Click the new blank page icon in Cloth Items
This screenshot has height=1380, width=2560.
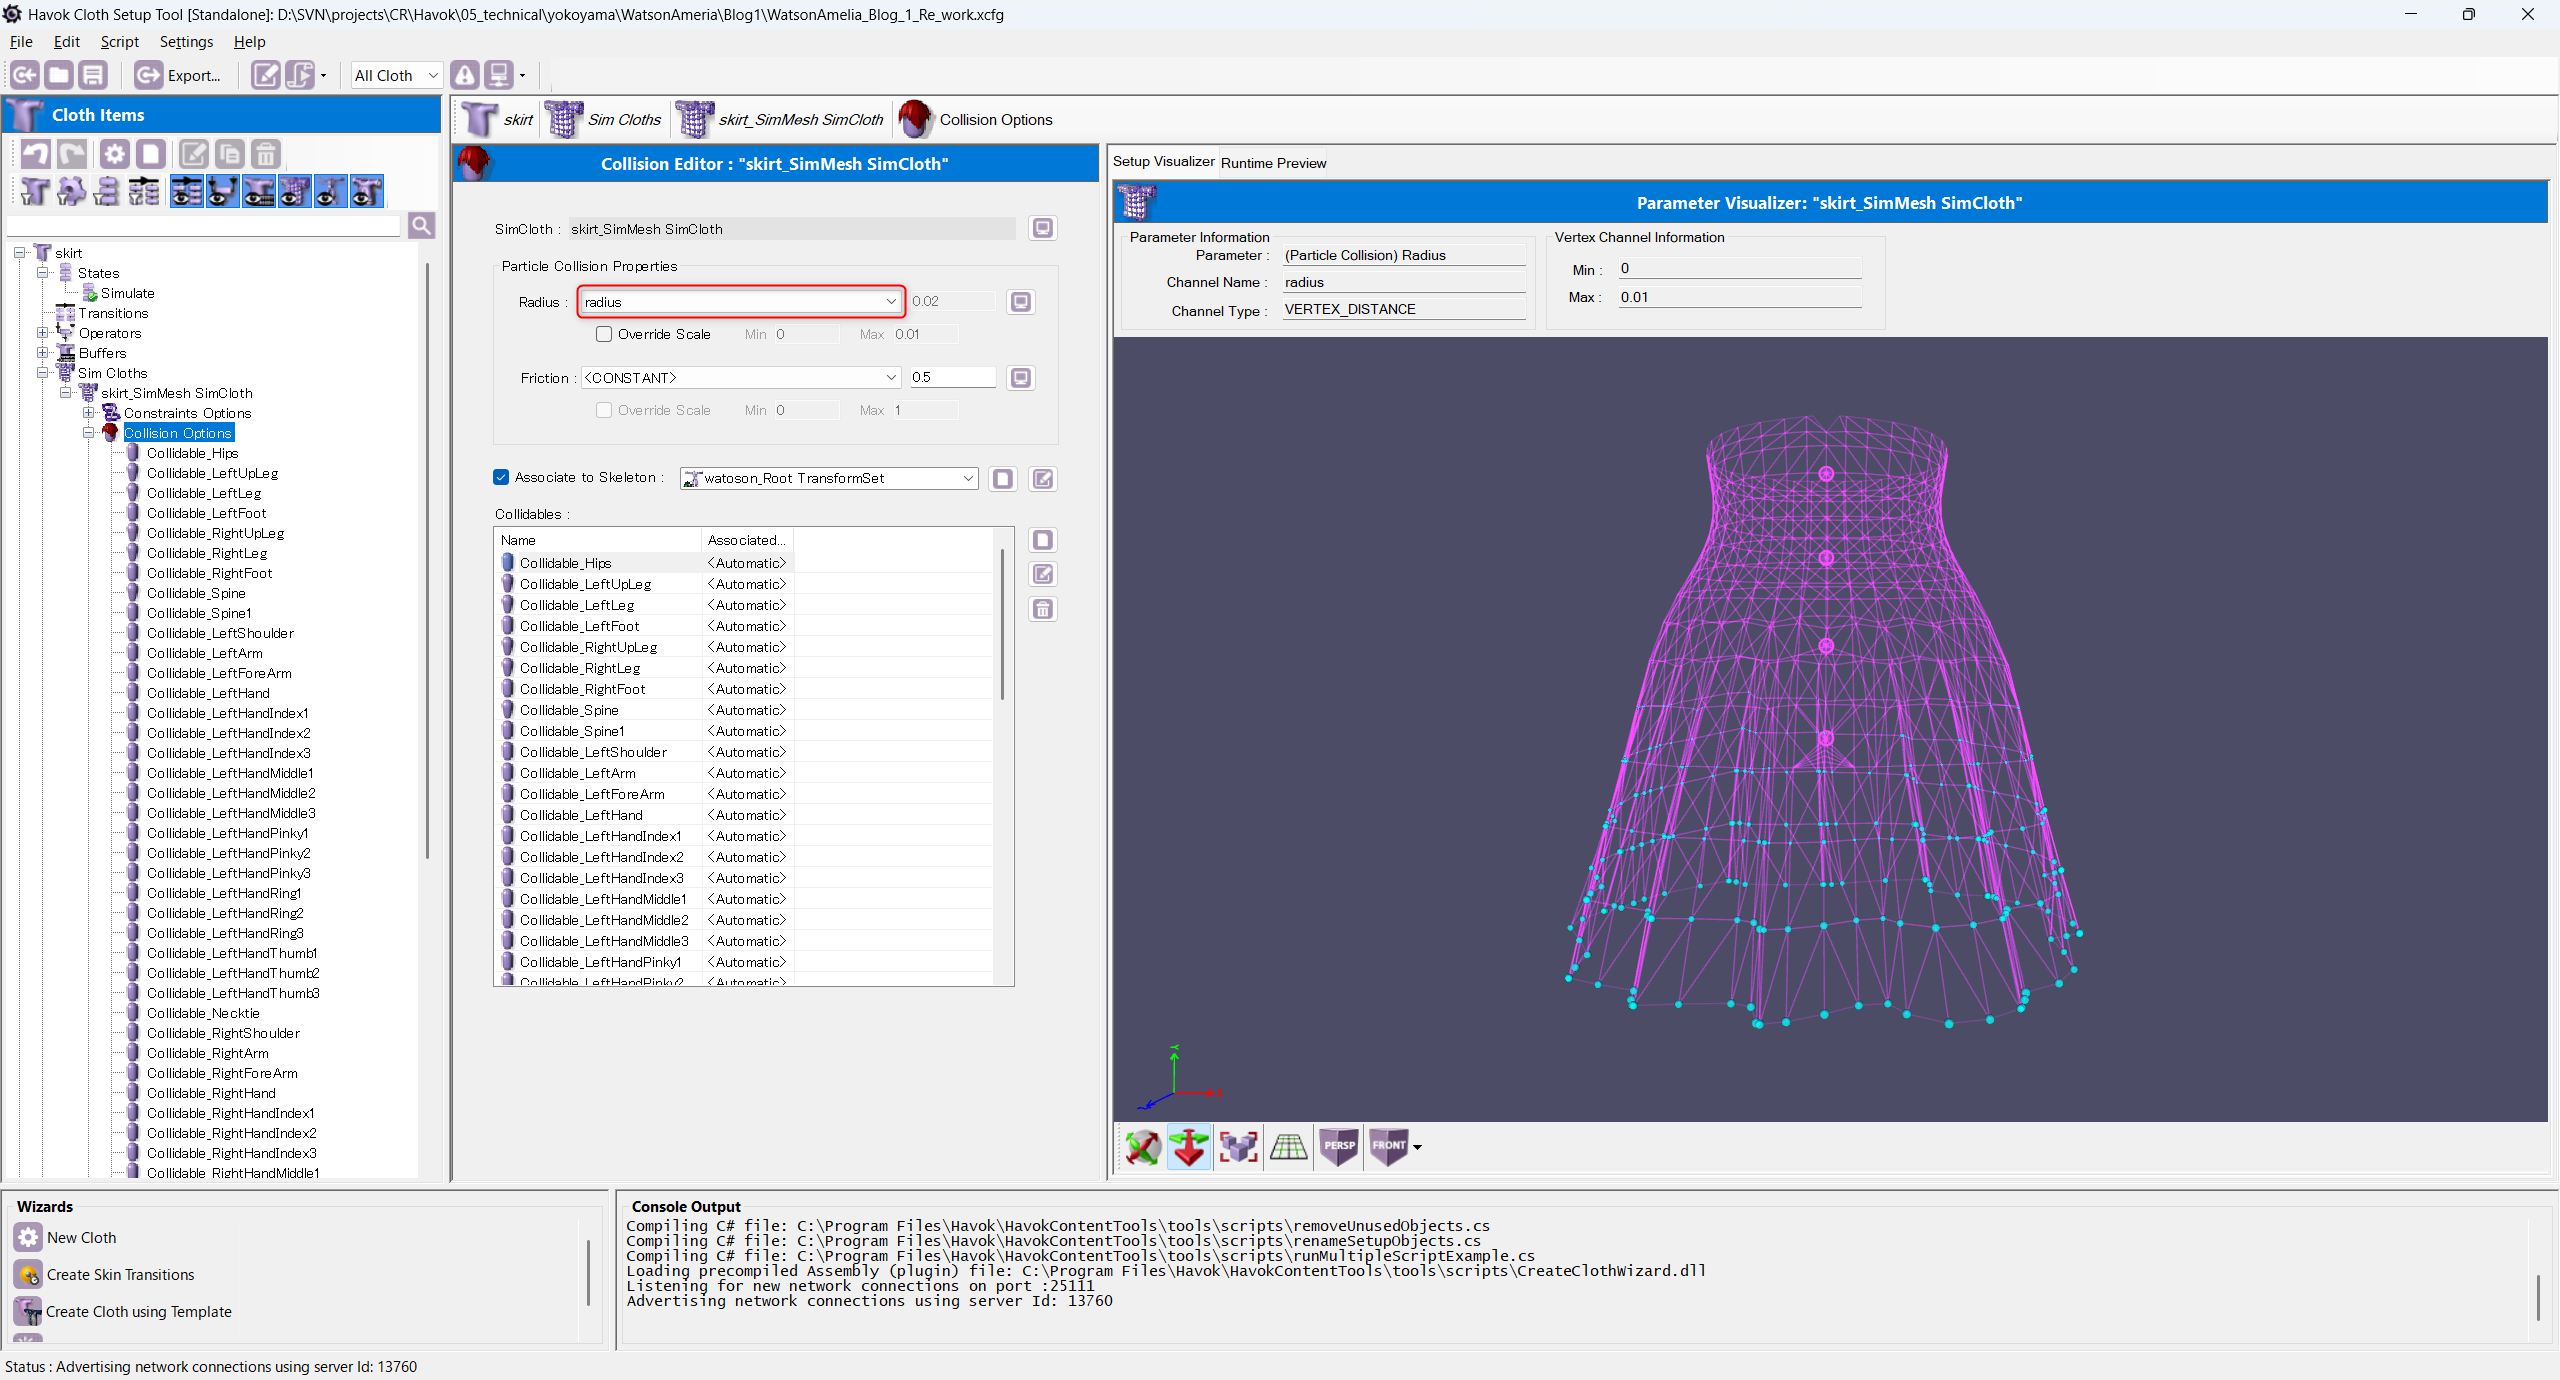[x=151, y=153]
